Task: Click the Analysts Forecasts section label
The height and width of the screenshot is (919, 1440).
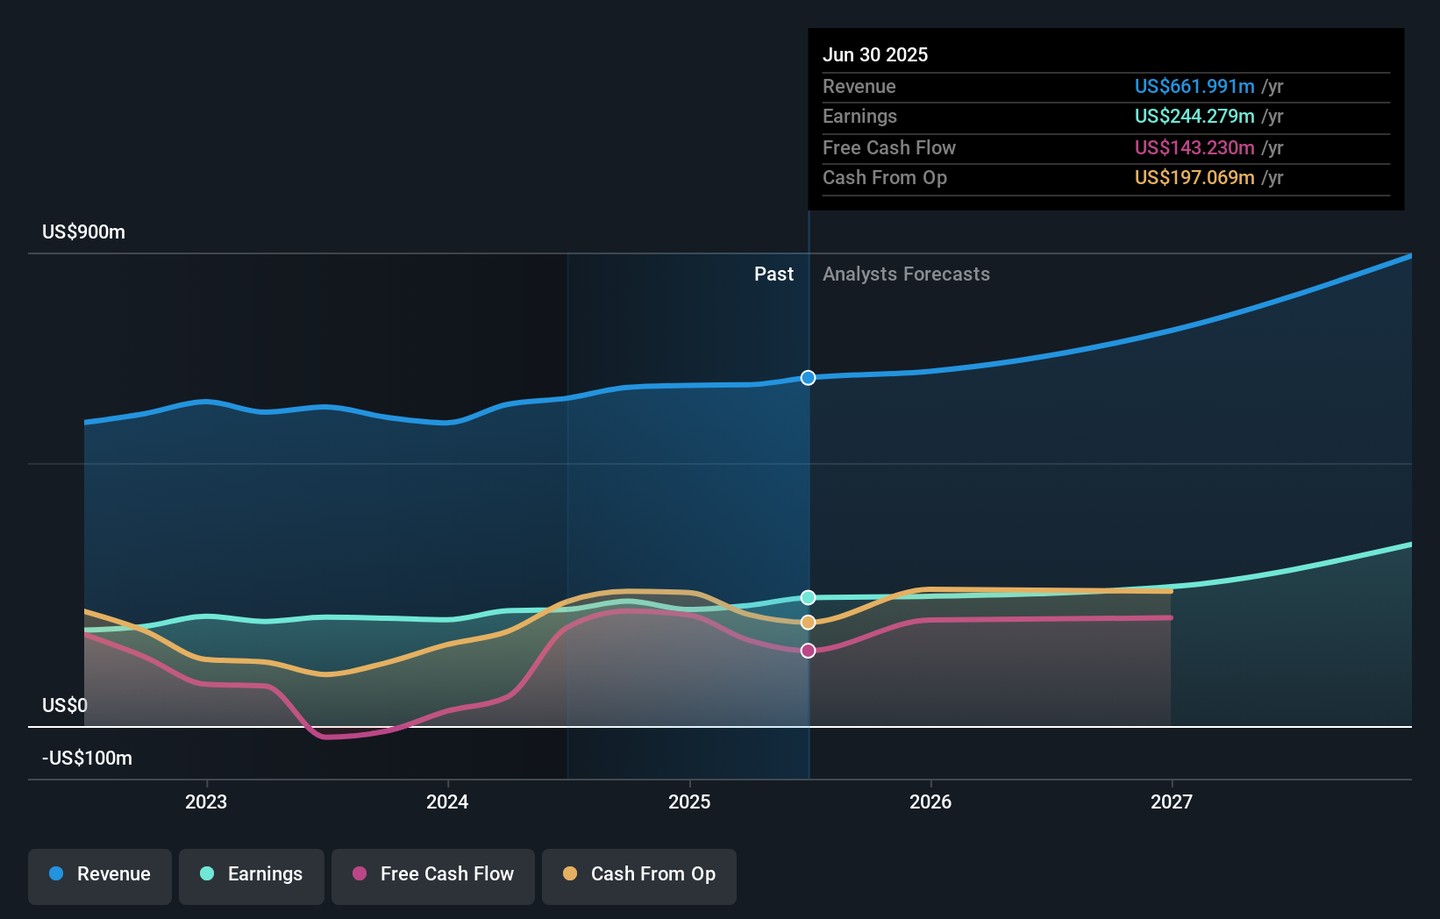Action: point(906,274)
